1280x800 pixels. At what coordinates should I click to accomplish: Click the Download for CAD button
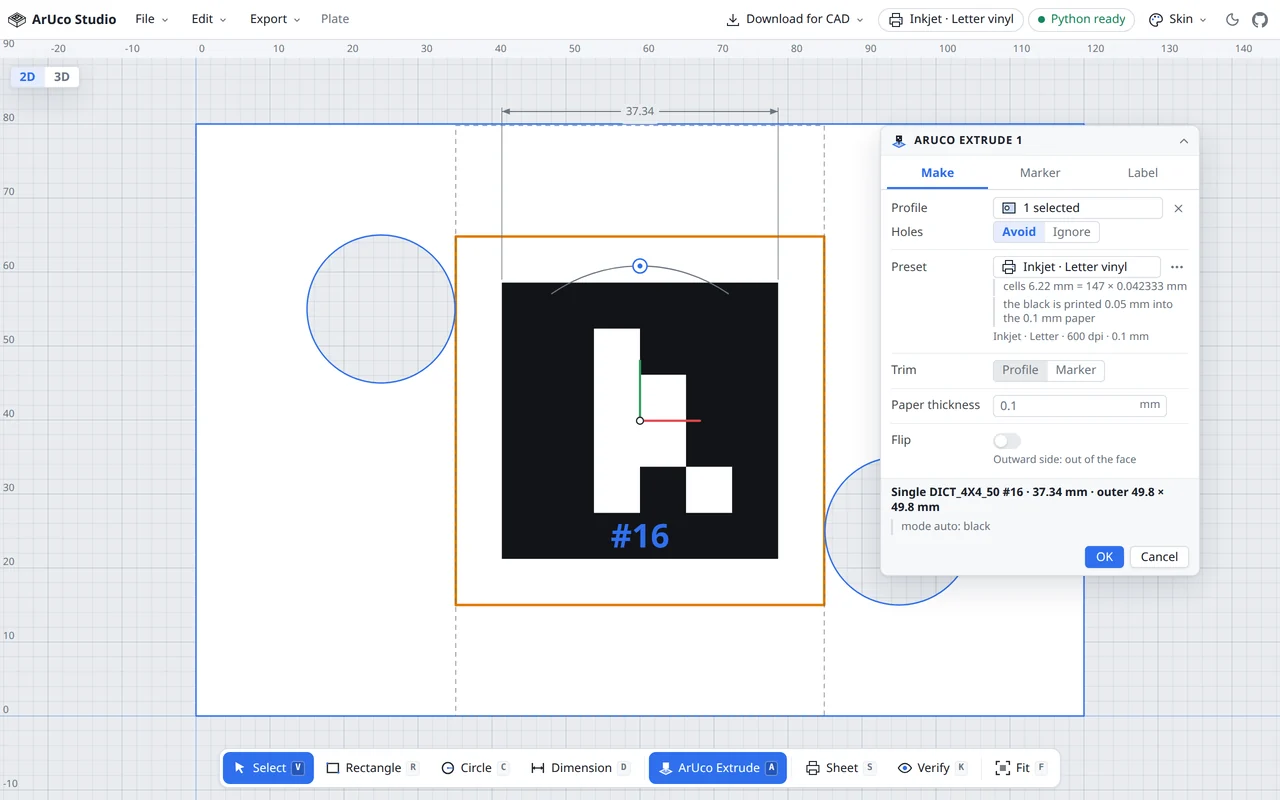pyautogui.click(x=797, y=19)
